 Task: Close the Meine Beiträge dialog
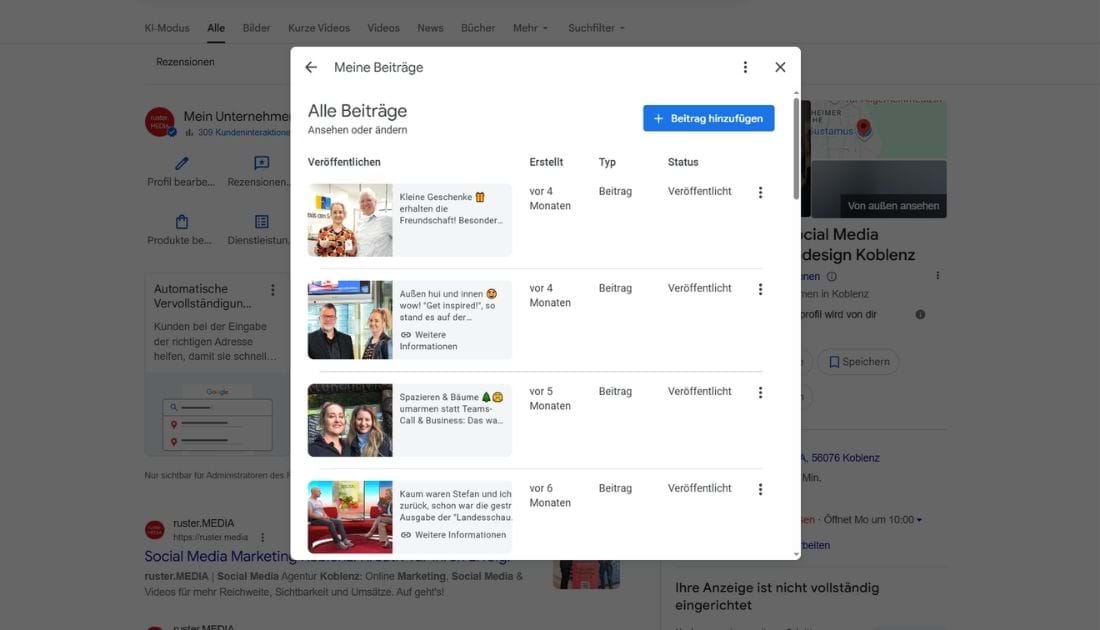click(x=780, y=67)
